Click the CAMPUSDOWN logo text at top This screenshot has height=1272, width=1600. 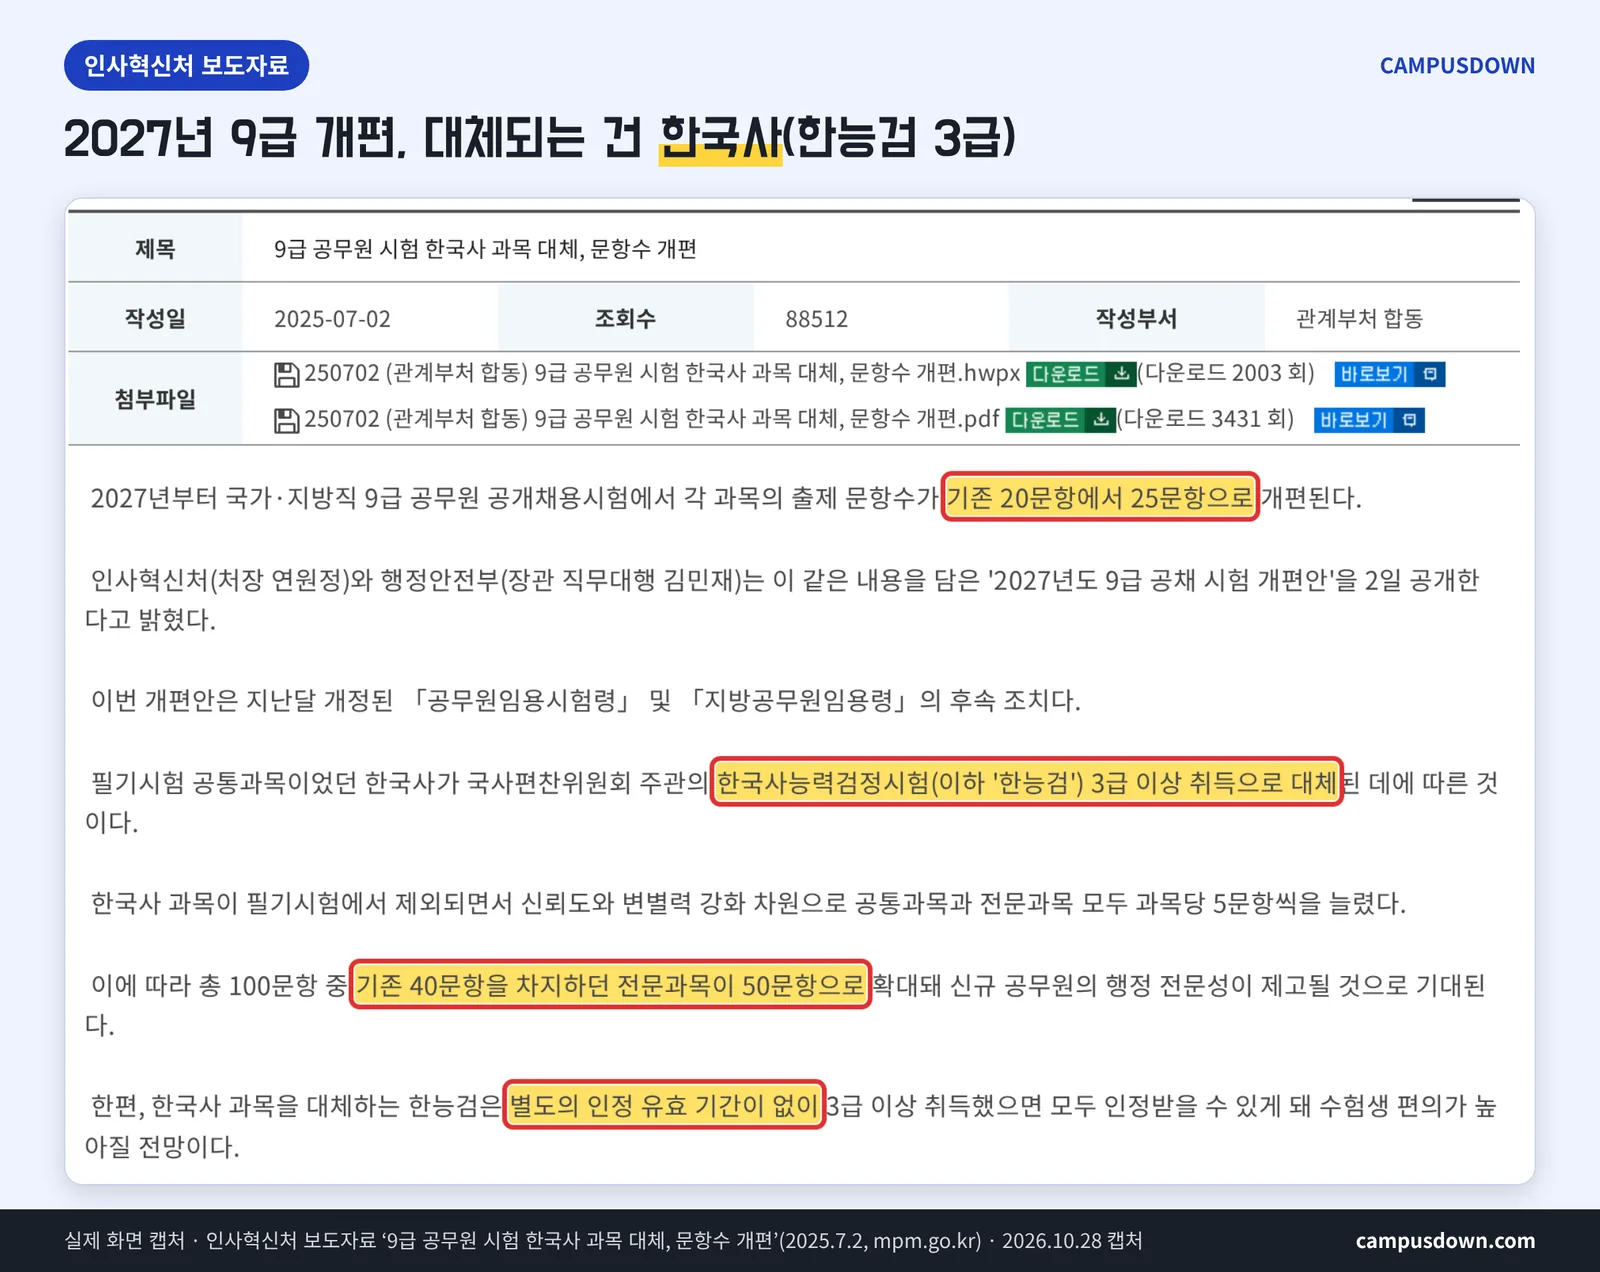1457,66
